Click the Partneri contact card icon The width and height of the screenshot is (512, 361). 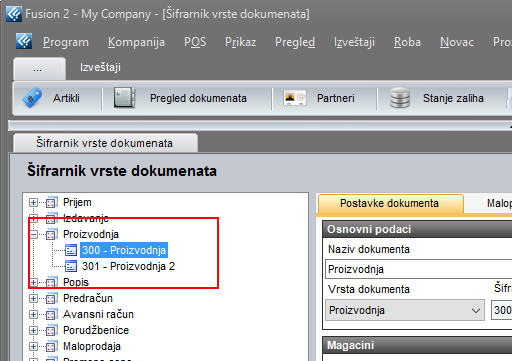click(295, 98)
